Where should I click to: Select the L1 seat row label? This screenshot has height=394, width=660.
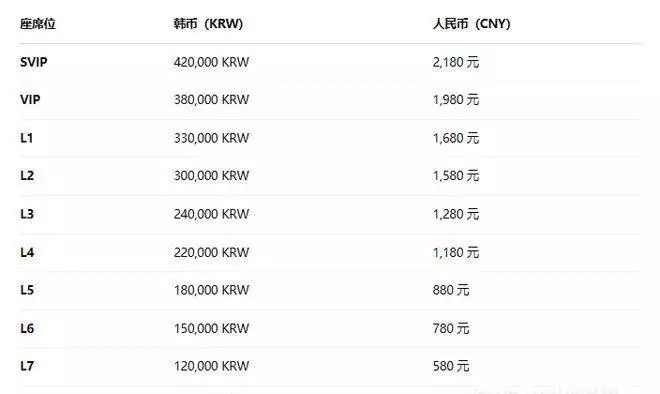(x=27, y=138)
